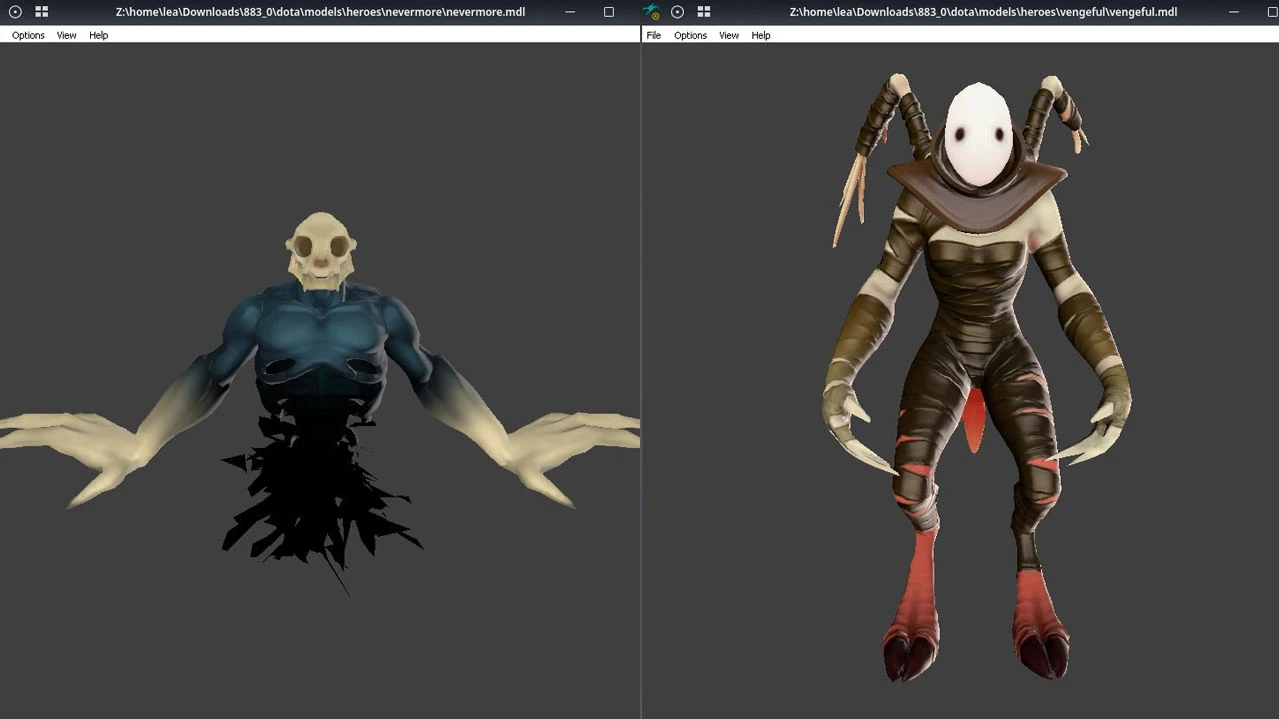Viewport: 1279px width, 719px height.
Task: Minimize the vengeful.mdl window
Action: [x=1233, y=12]
